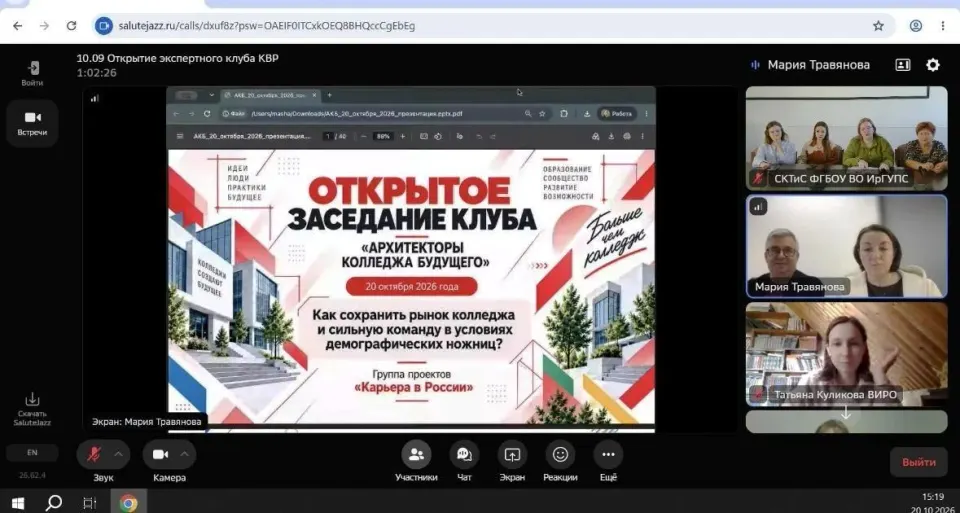Click signal strength icon on the shared screen
This screenshot has height=513, width=960.
click(x=94, y=98)
